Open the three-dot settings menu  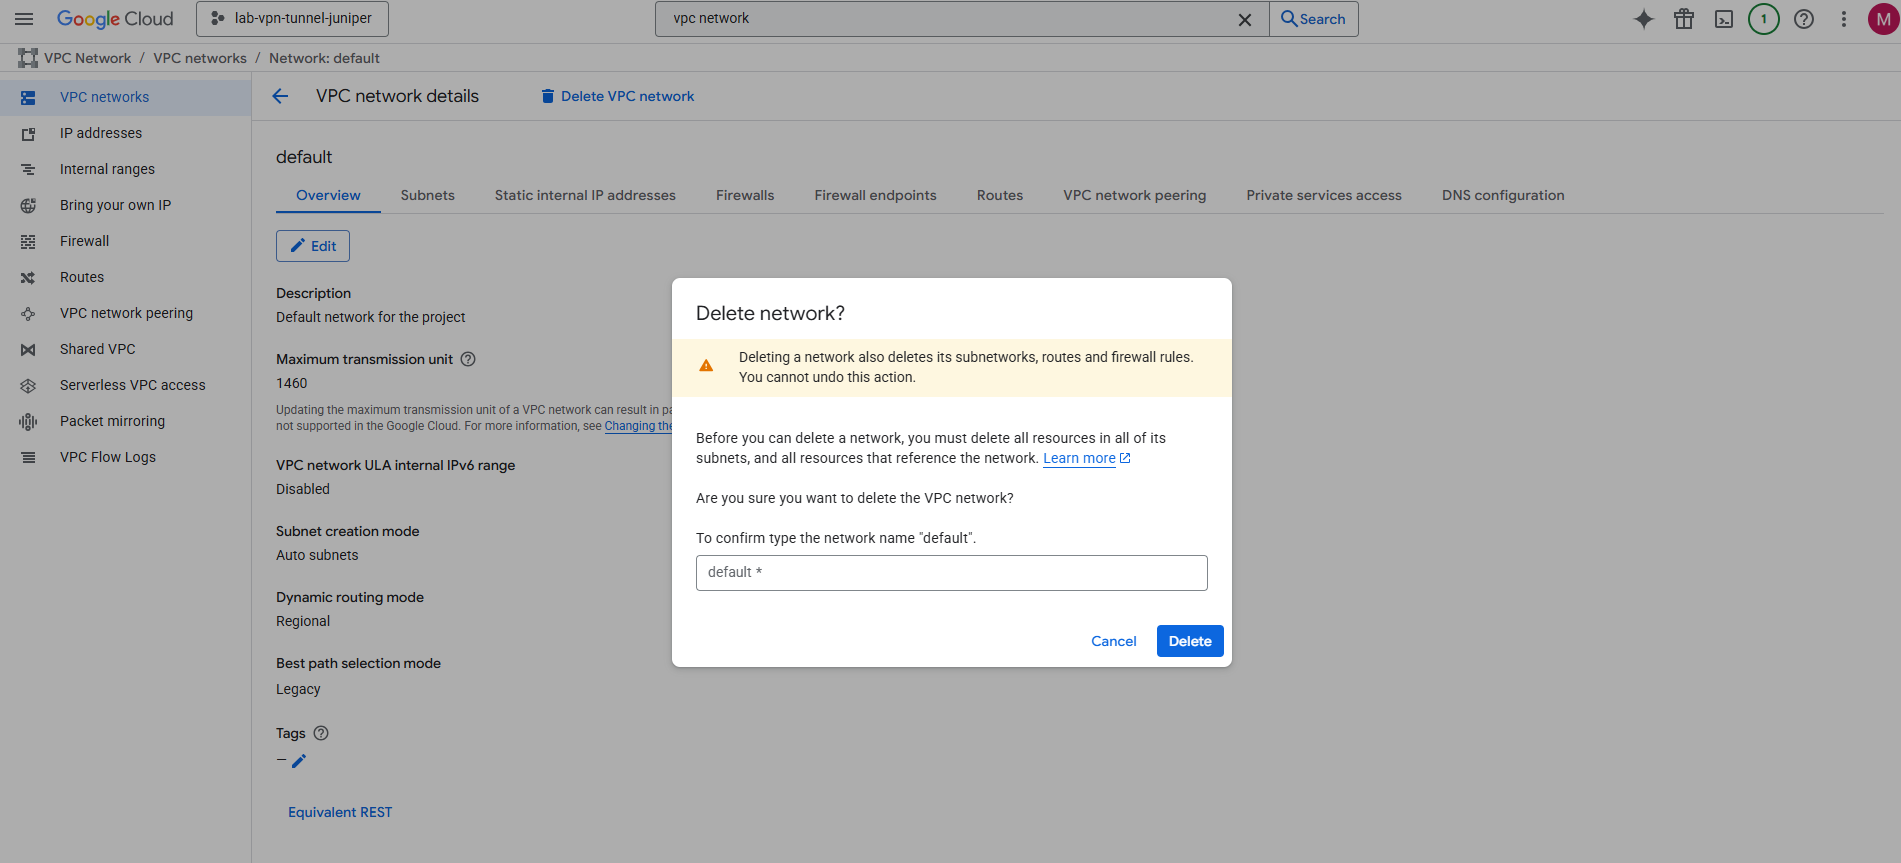click(1844, 19)
